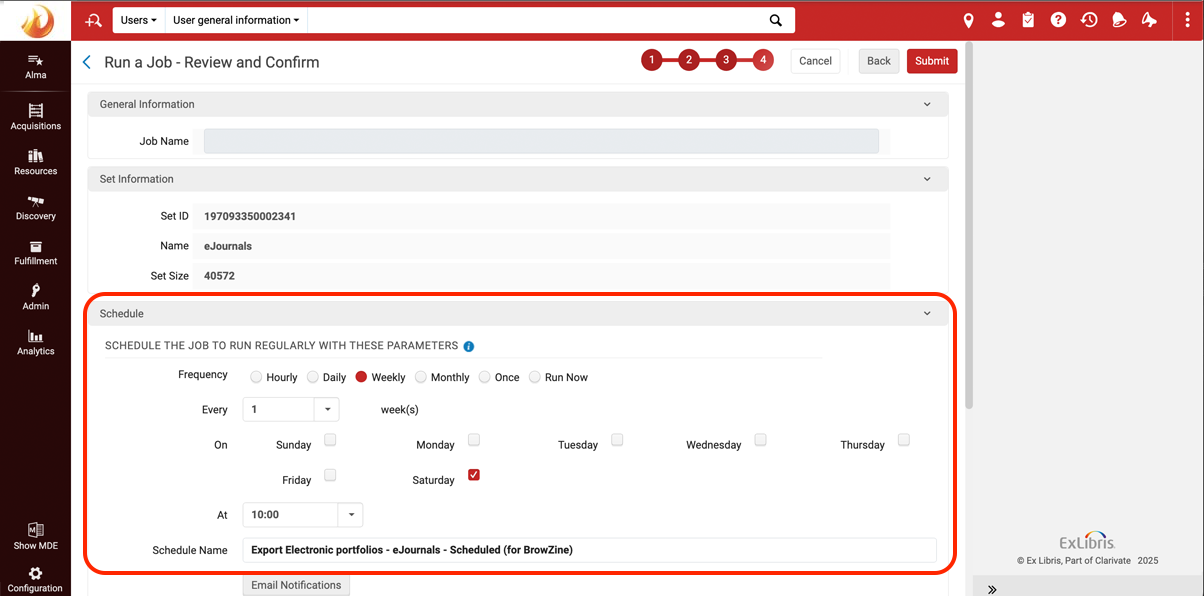This screenshot has width=1204, height=596.
Task: Check the Monday checkbox
Action: click(474, 440)
